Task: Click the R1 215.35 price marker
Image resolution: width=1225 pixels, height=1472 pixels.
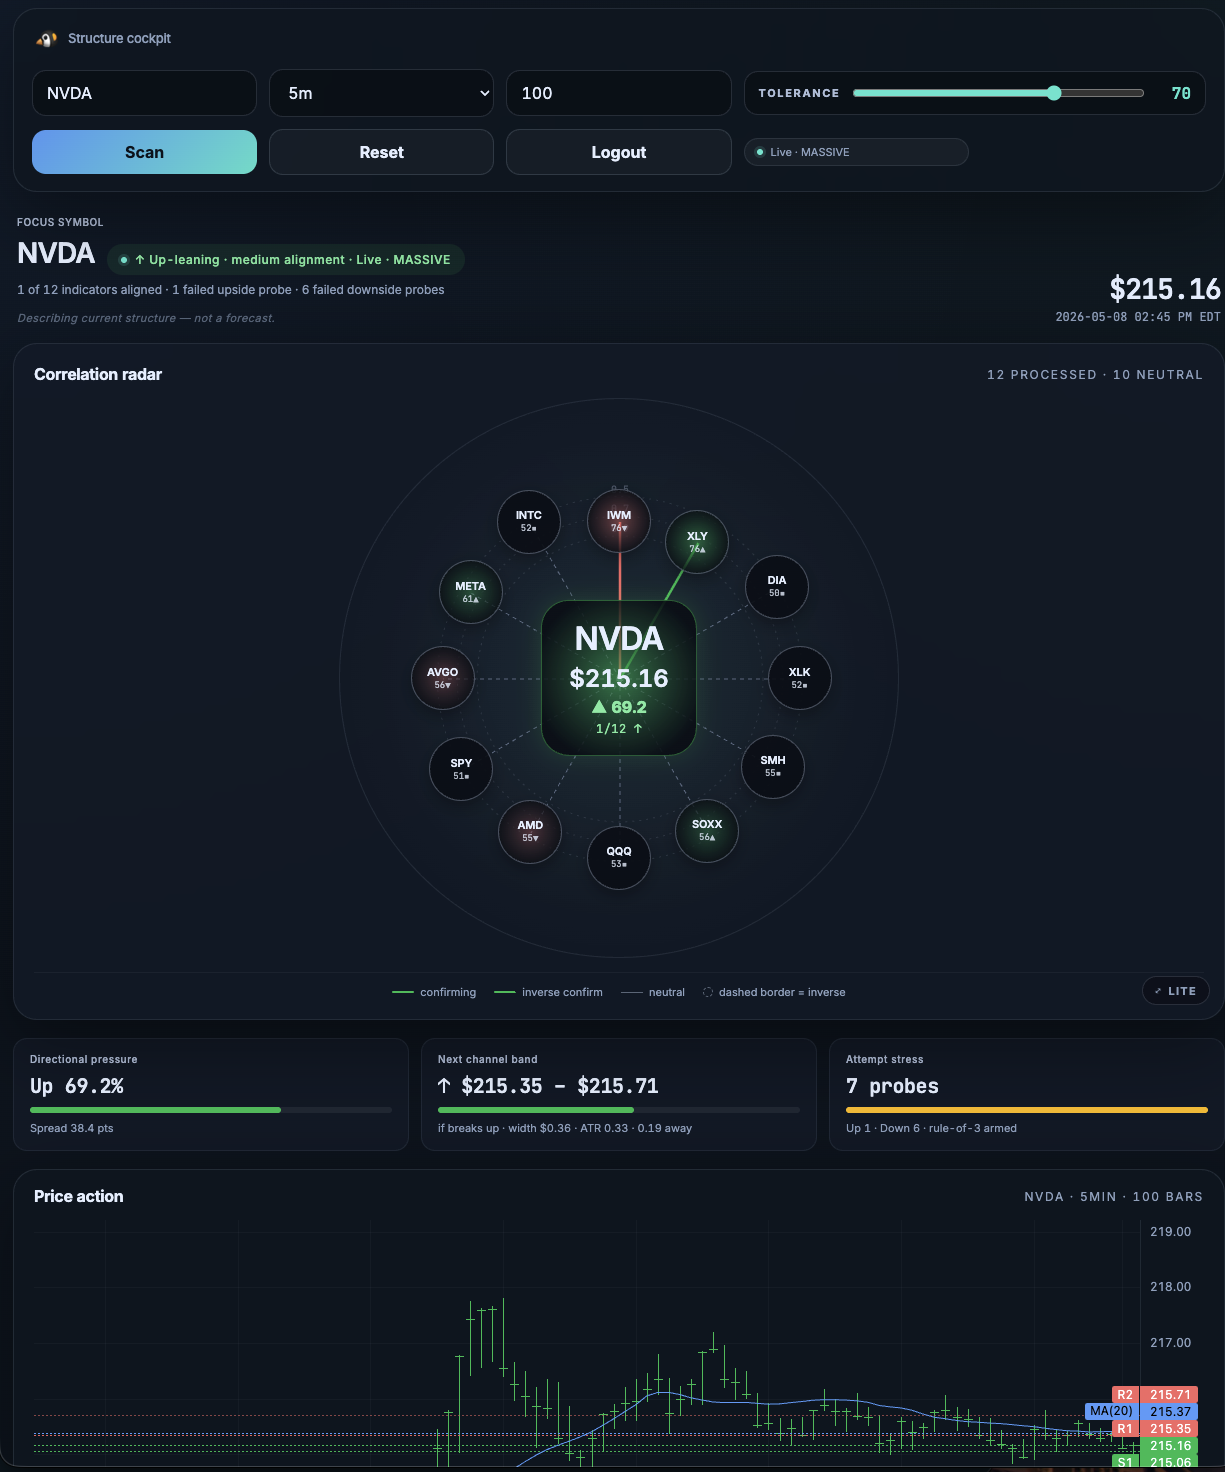Action: click(x=1155, y=1428)
